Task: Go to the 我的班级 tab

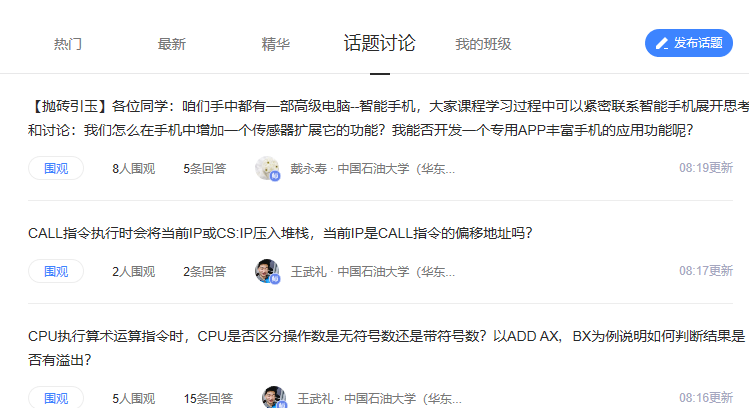Action: [483, 44]
